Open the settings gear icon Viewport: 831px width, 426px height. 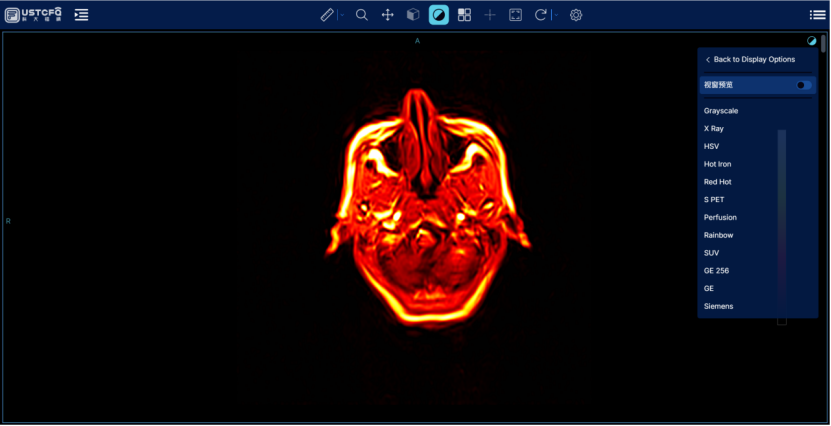[x=576, y=15]
